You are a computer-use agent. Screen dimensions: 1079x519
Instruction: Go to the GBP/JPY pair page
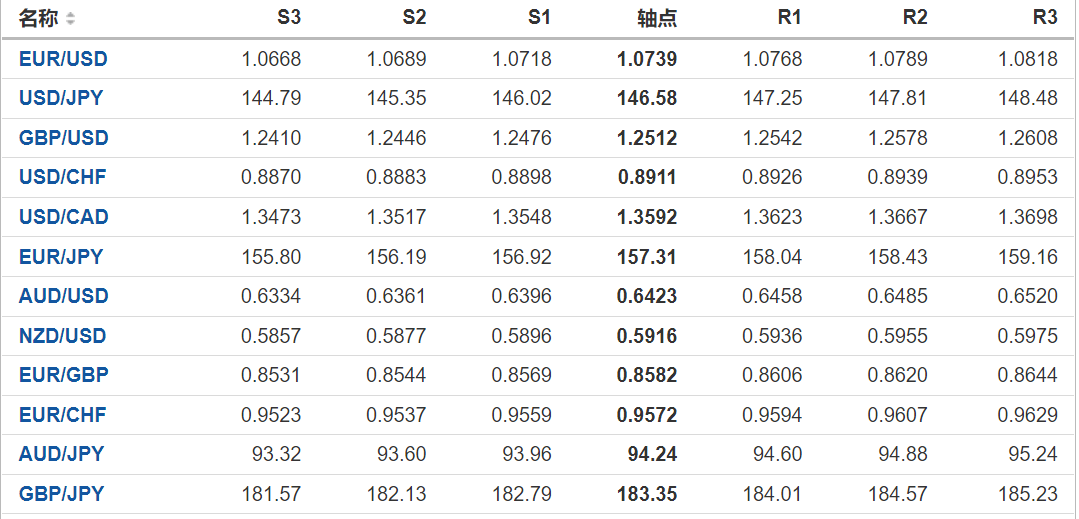pos(61,494)
